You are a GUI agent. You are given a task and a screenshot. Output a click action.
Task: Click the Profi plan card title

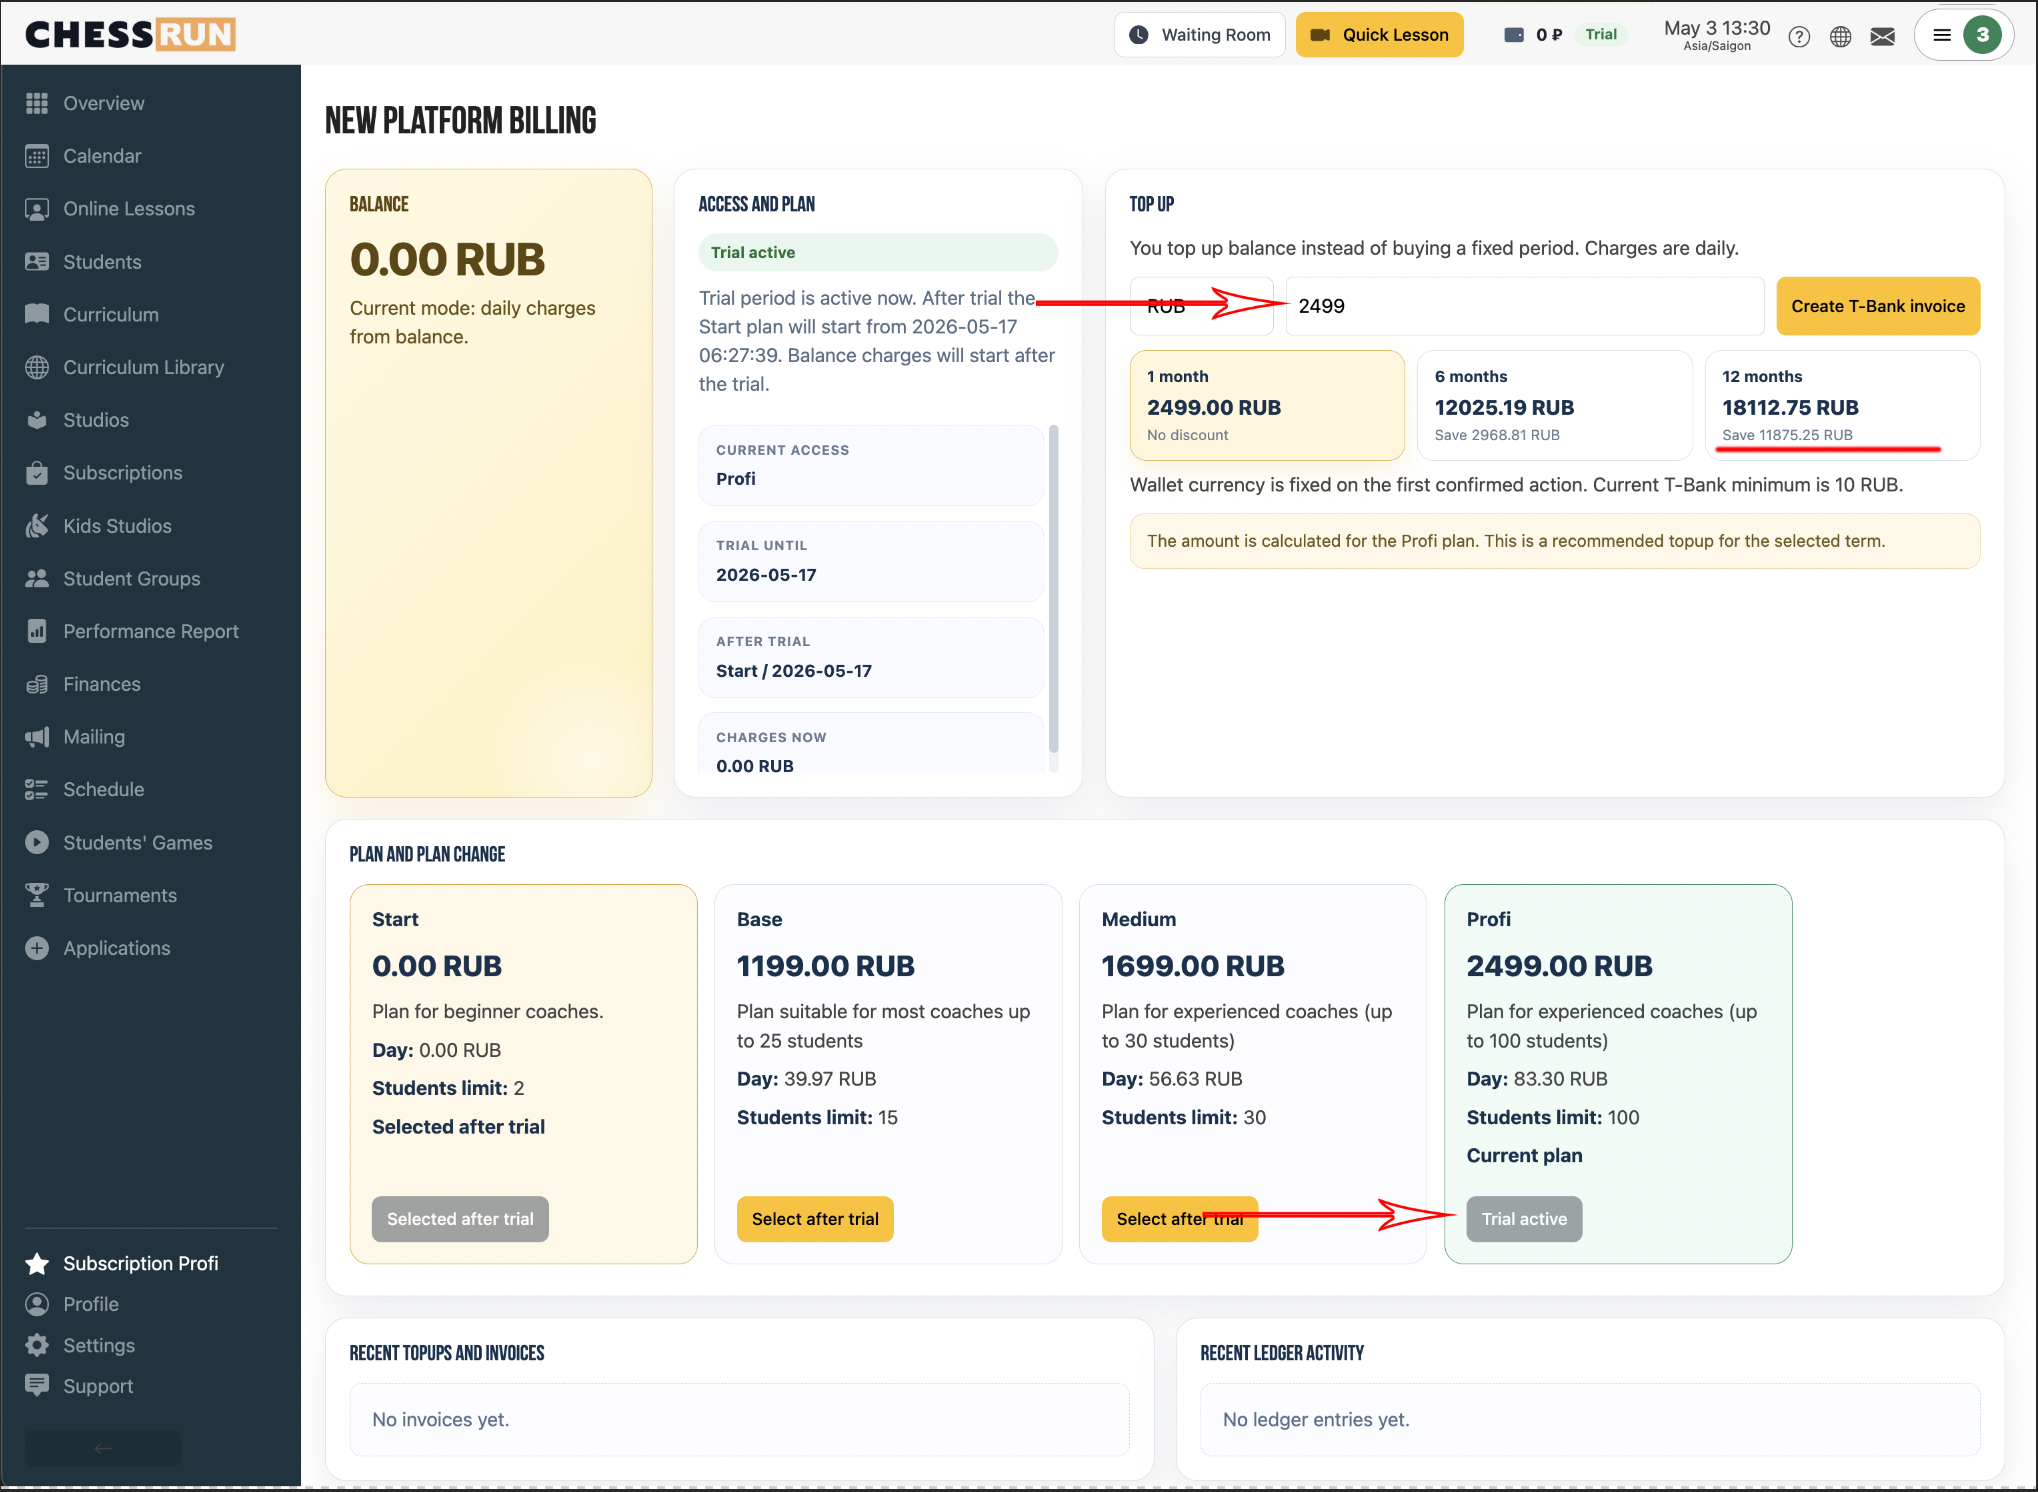(x=1489, y=919)
